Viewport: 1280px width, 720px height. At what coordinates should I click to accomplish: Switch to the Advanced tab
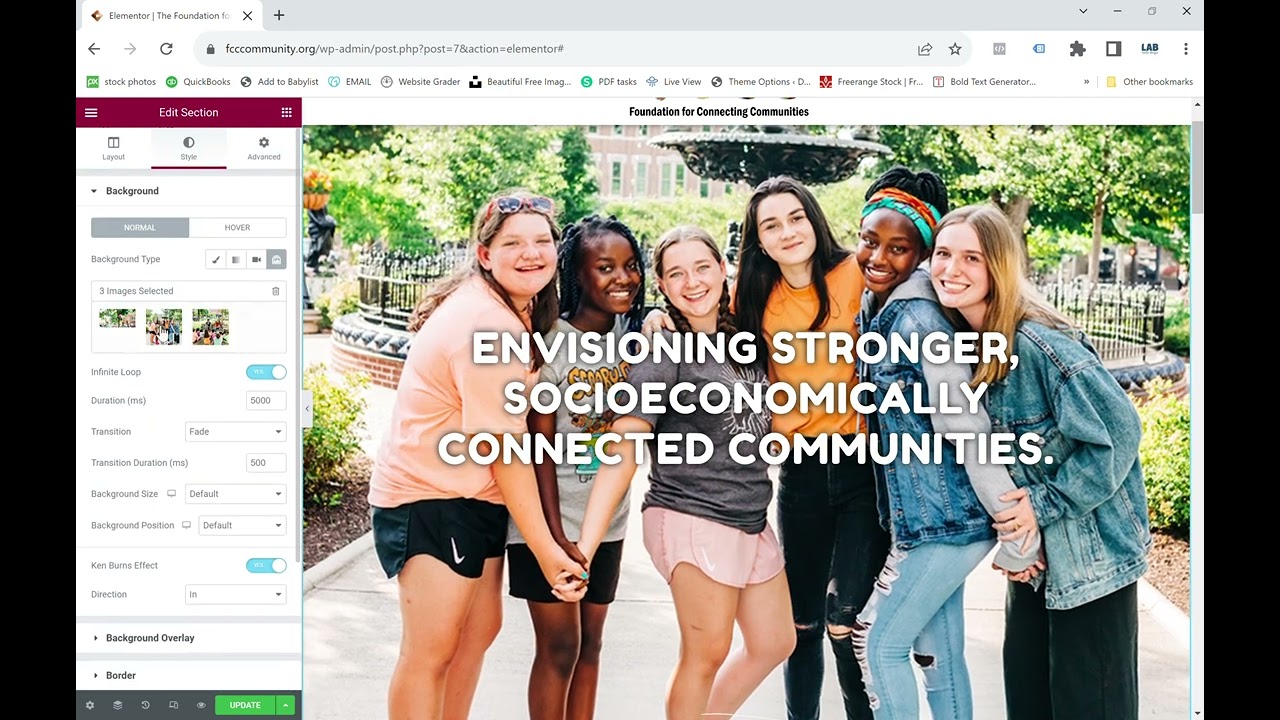pos(264,148)
